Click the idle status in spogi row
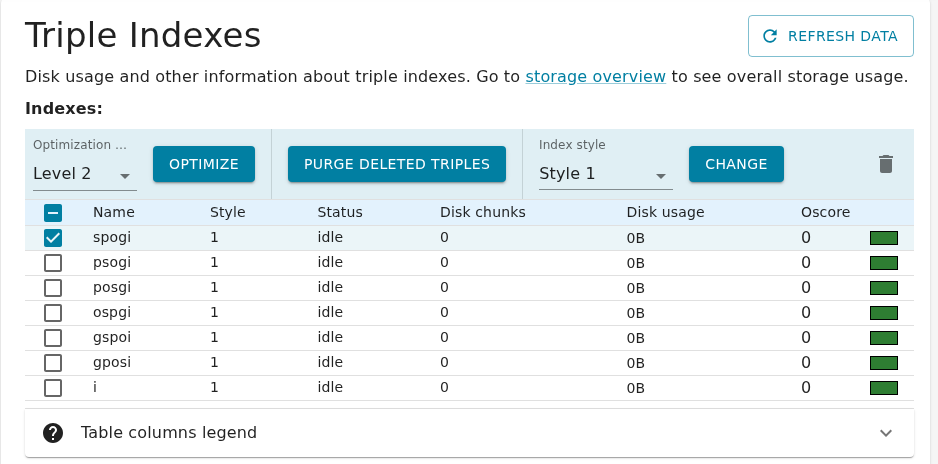Screen dimensions: 938x464 (330, 237)
